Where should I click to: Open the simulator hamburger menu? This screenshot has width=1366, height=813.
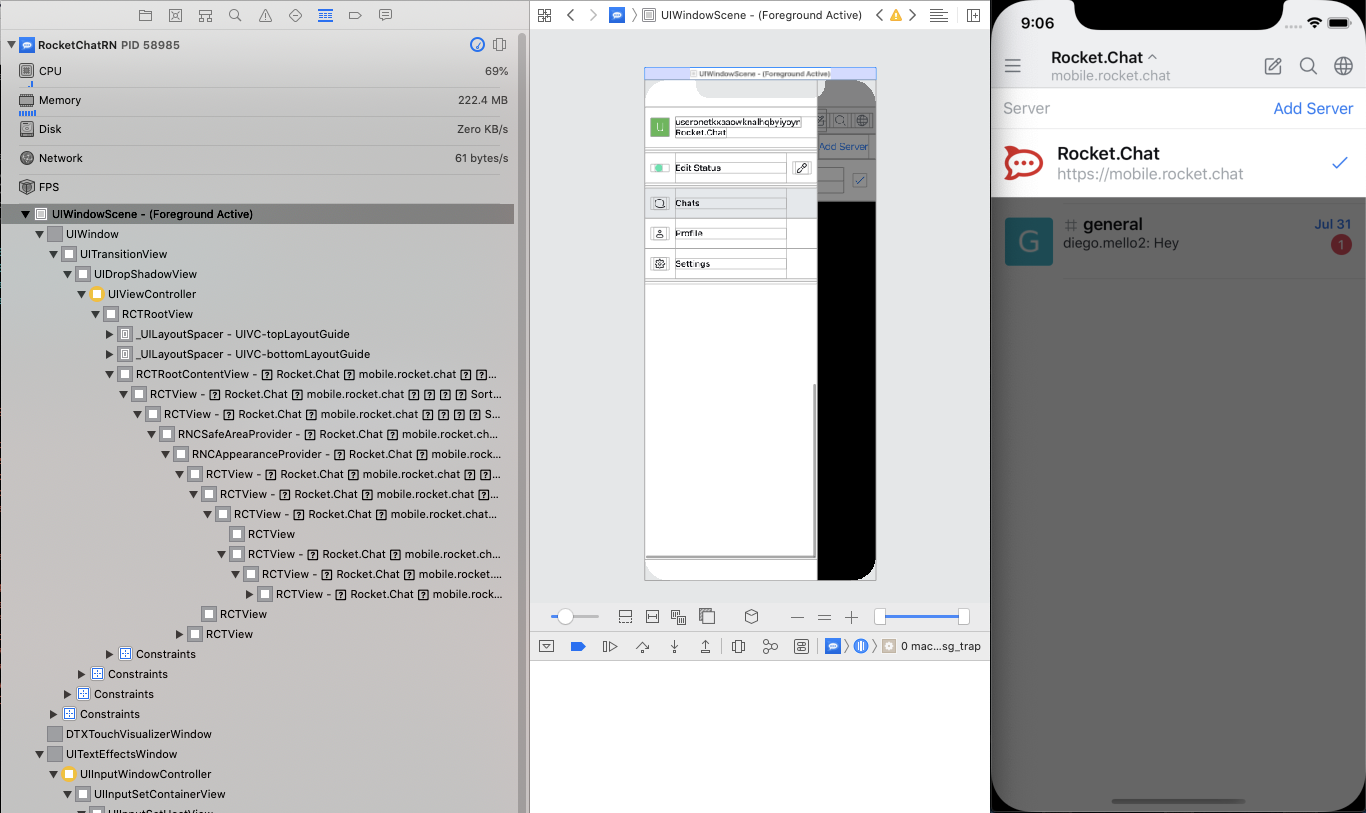[1013, 66]
